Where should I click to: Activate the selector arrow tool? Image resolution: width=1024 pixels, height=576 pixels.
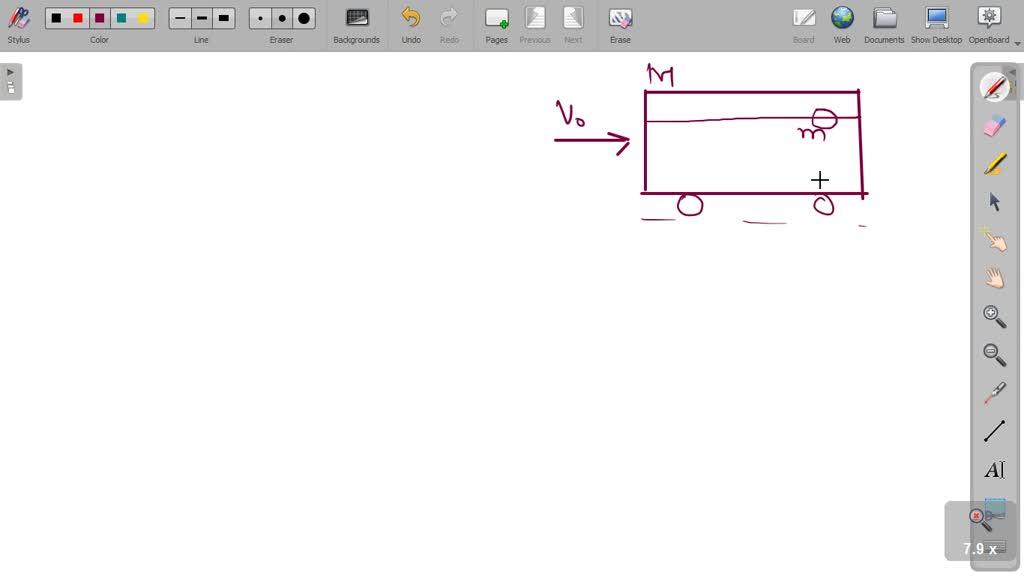coord(993,201)
